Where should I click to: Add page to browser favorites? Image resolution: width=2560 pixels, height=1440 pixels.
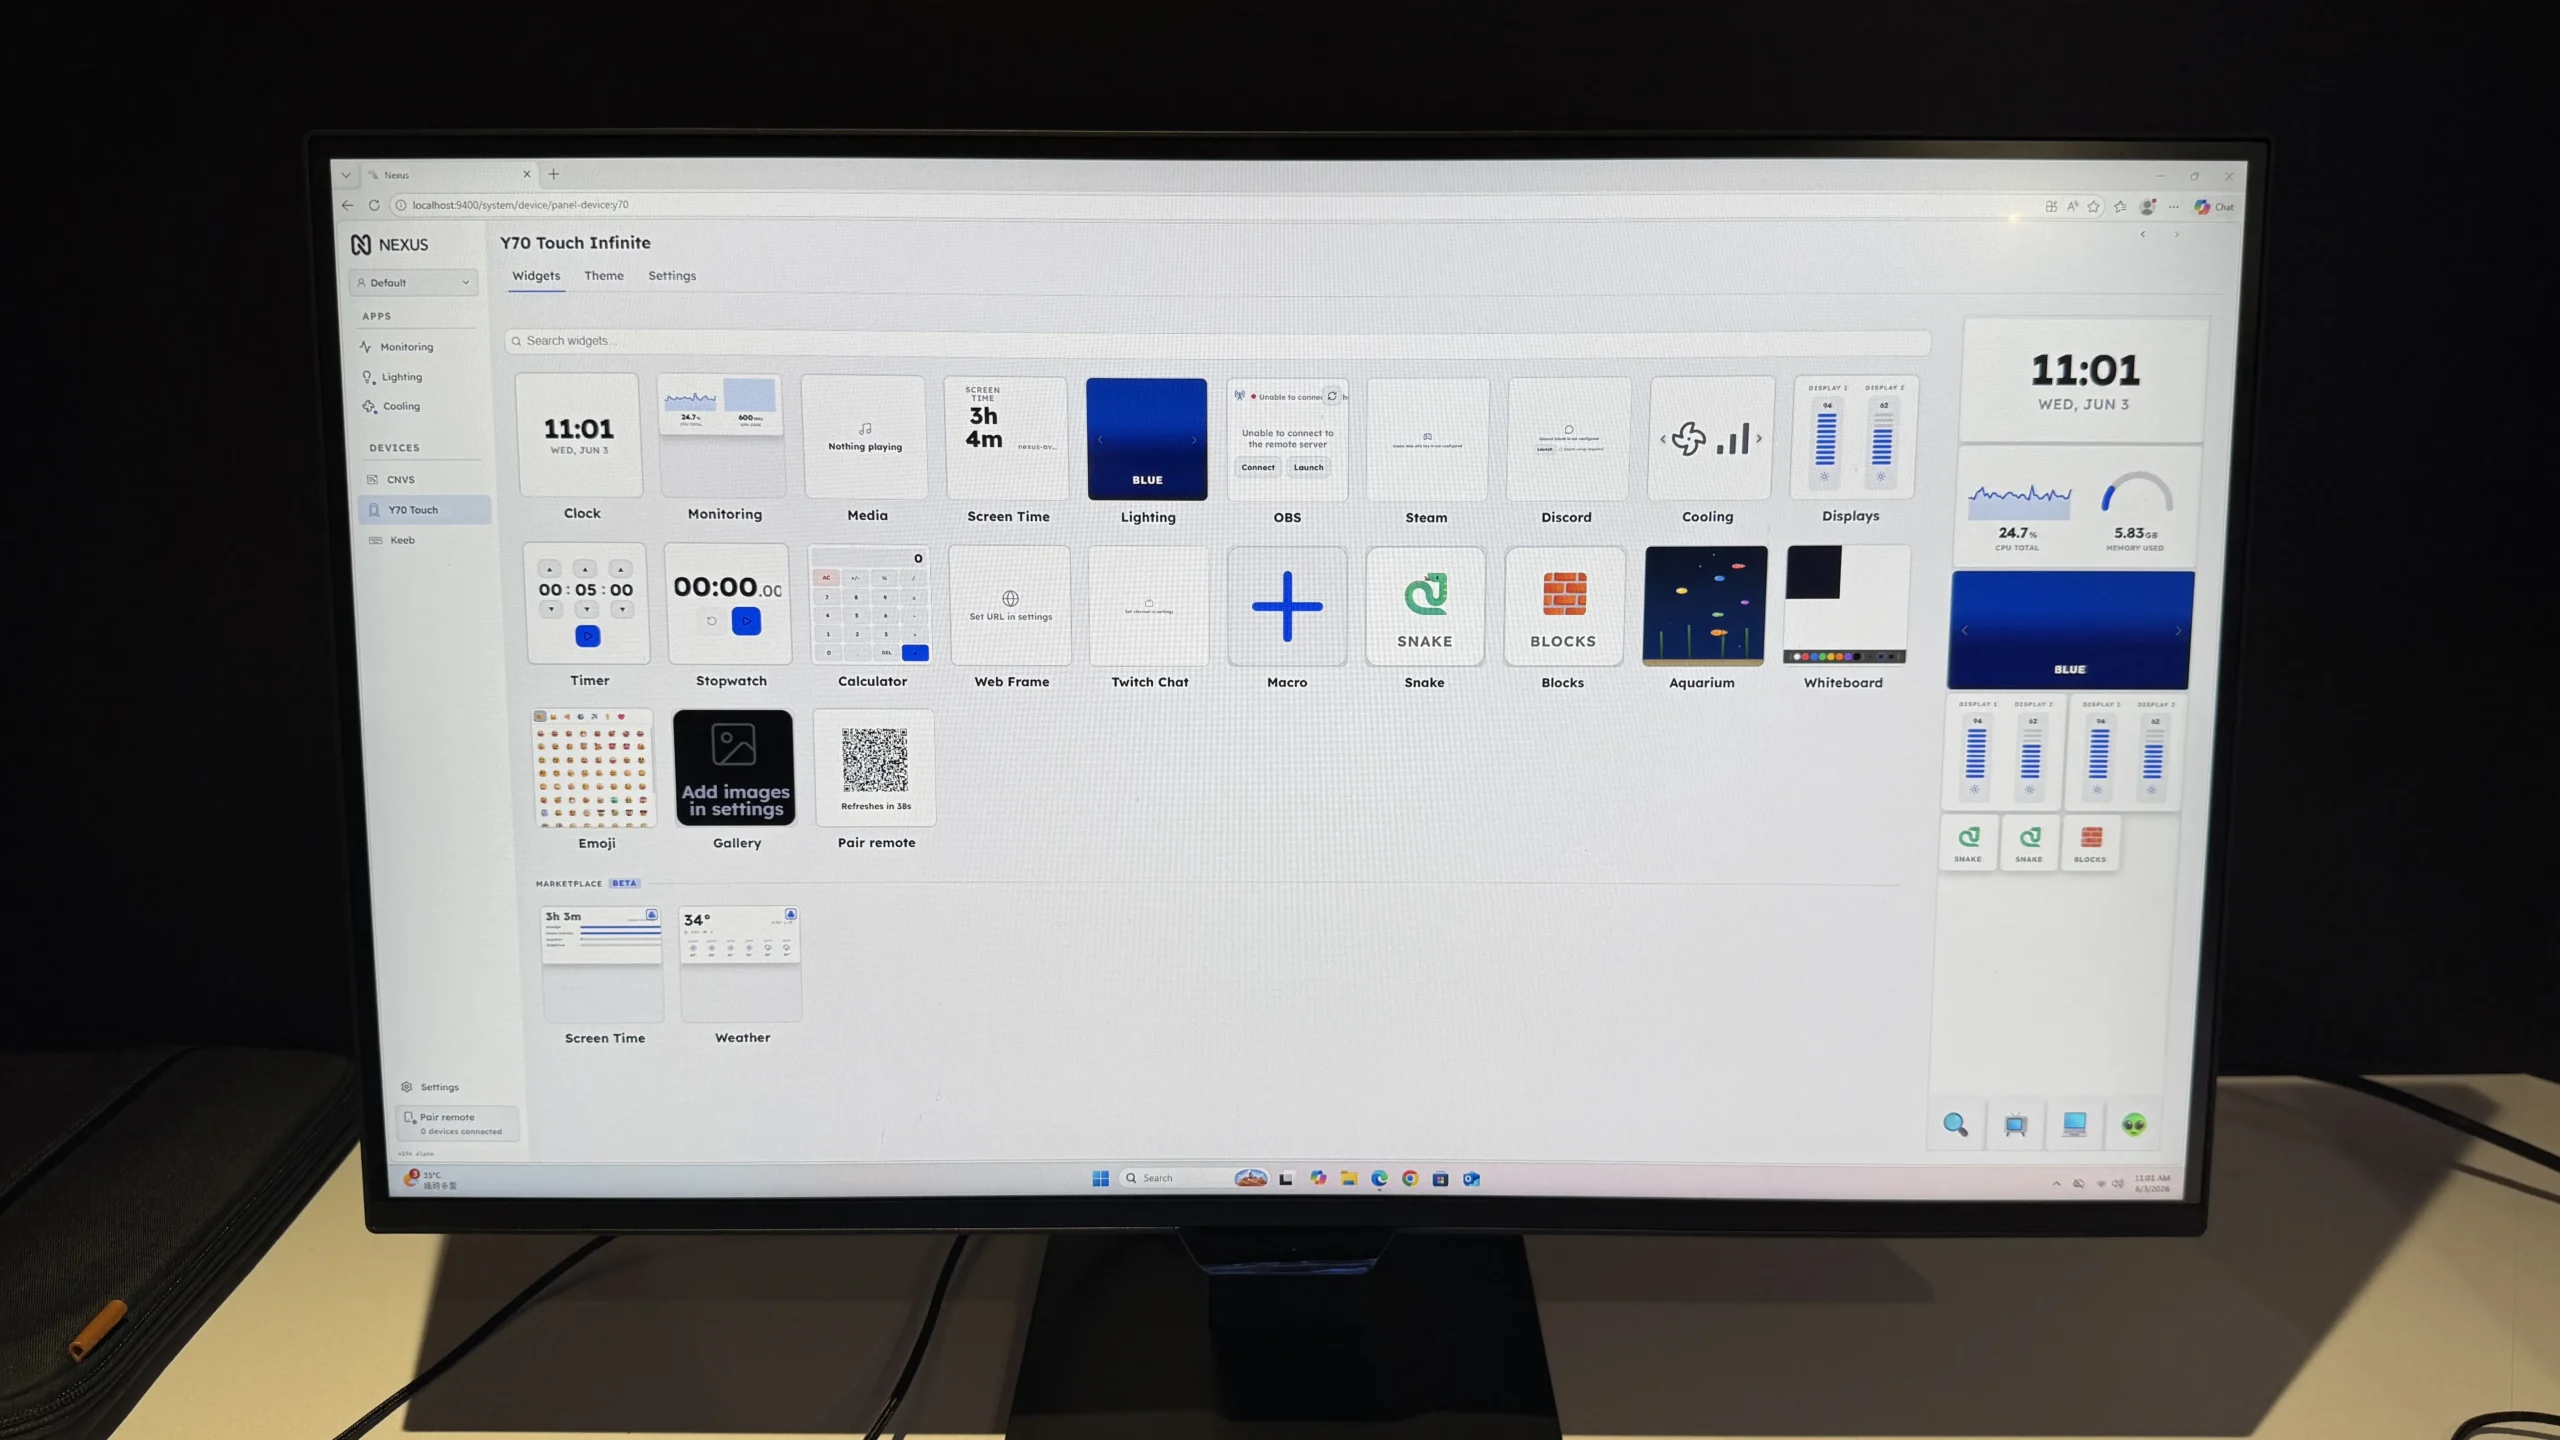pos(2093,207)
